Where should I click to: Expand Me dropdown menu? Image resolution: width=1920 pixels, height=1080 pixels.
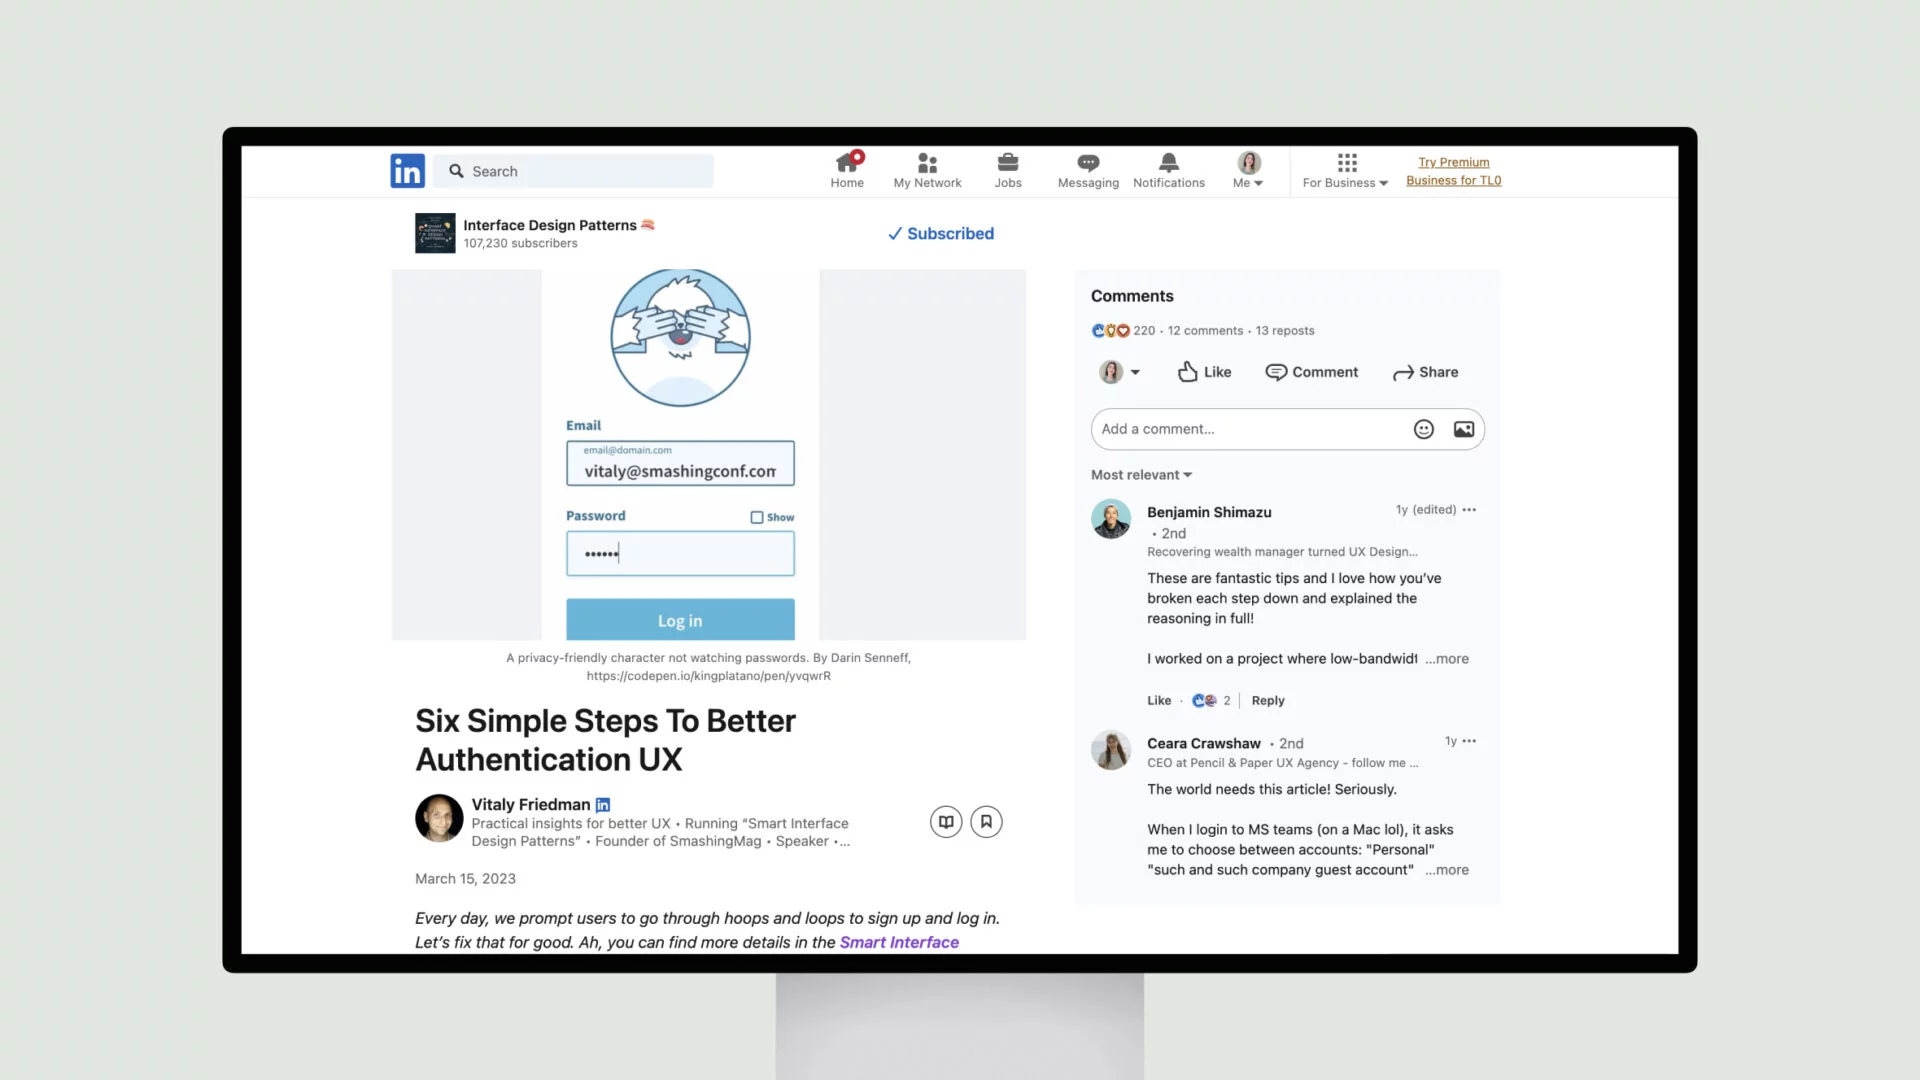(x=1247, y=170)
